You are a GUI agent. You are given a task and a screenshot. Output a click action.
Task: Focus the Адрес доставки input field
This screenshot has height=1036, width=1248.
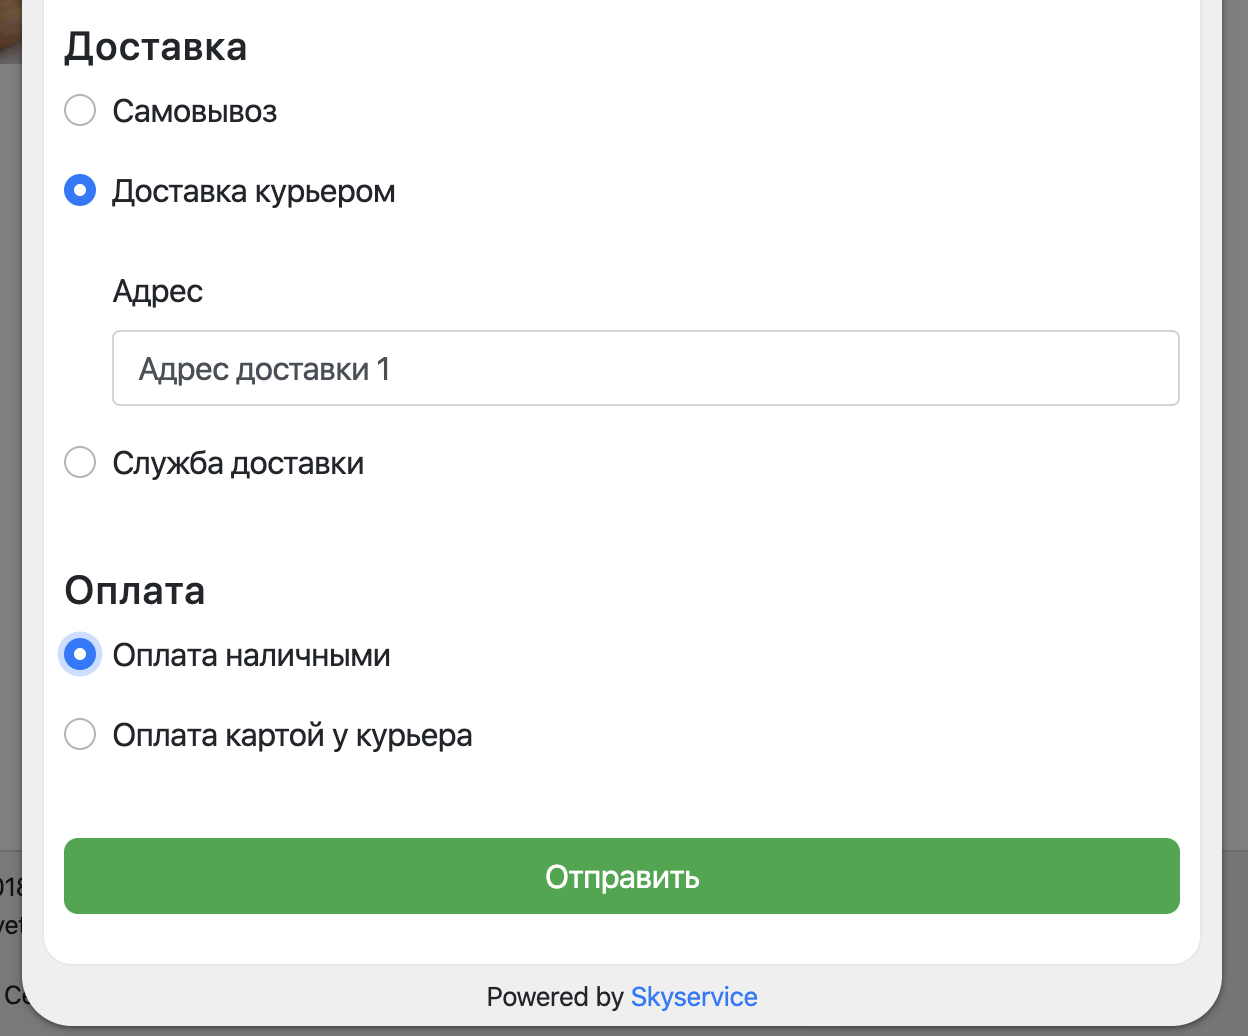click(645, 368)
